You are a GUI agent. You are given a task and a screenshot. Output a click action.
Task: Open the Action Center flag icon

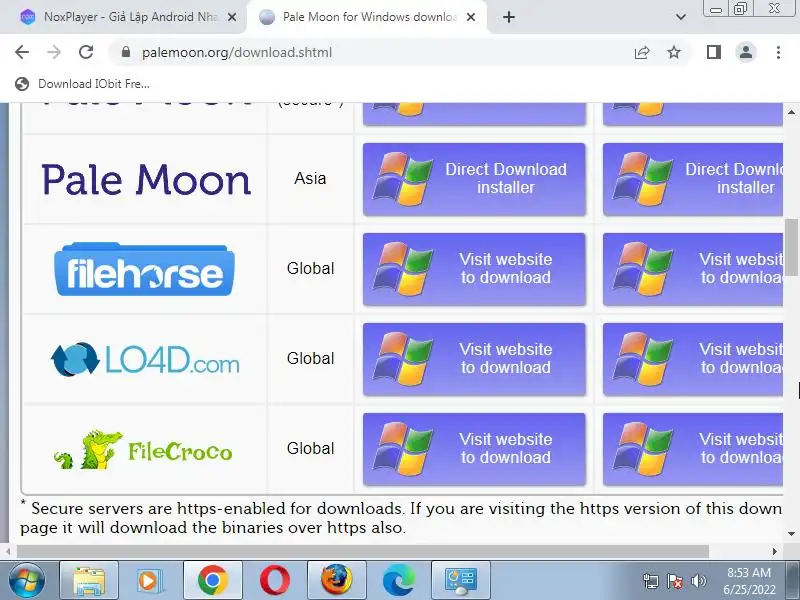click(674, 581)
